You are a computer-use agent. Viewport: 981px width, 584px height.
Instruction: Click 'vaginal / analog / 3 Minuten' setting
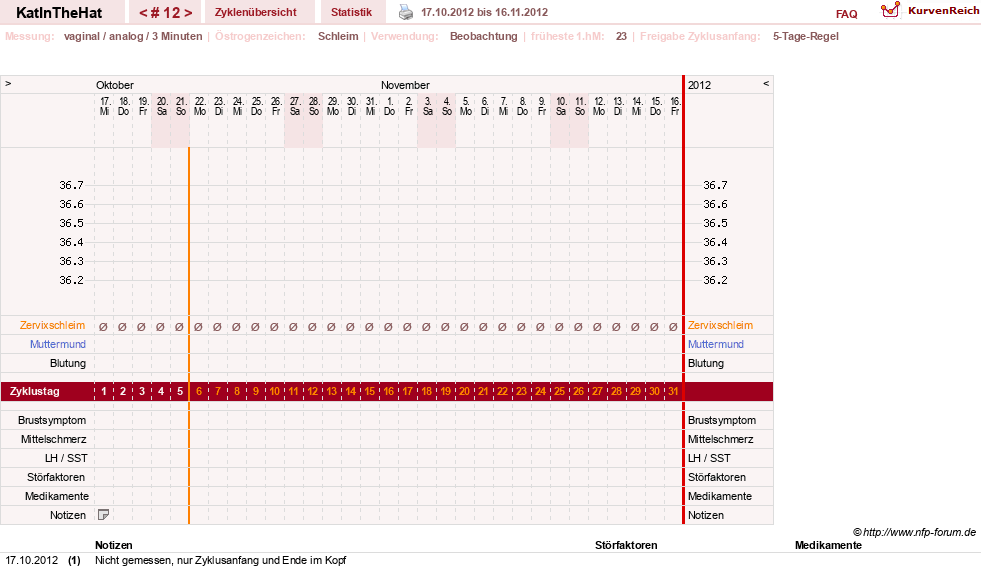(133, 36)
